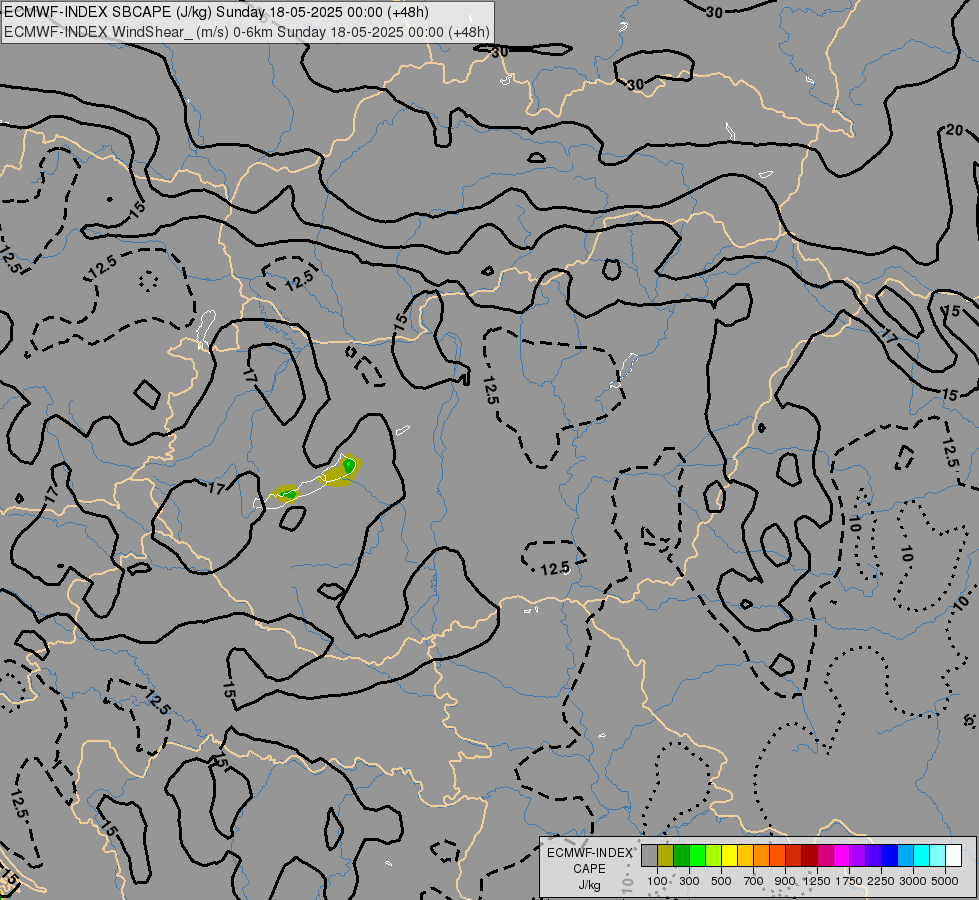Screen dimensions: 979x900
Task: Click the indigo swatch before 2250
Action: pos(873,855)
